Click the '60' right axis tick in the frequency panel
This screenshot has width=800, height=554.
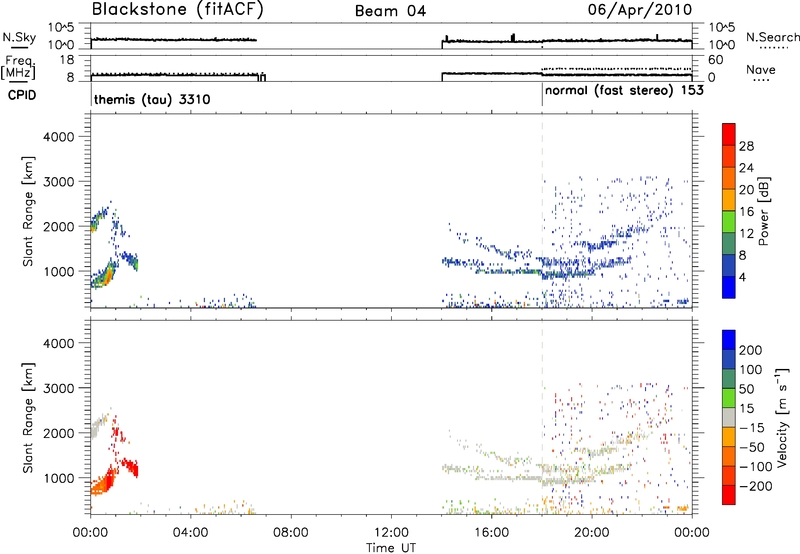point(715,60)
